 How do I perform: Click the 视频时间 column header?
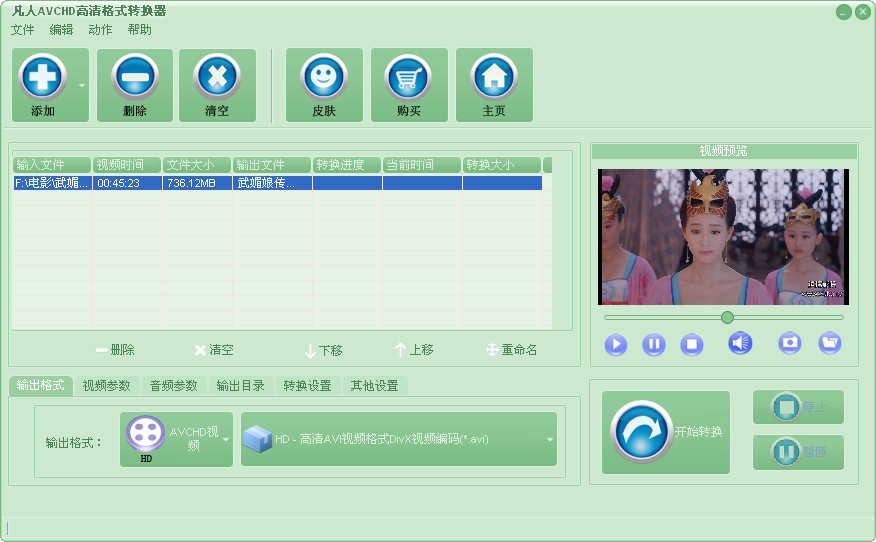point(127,165)
